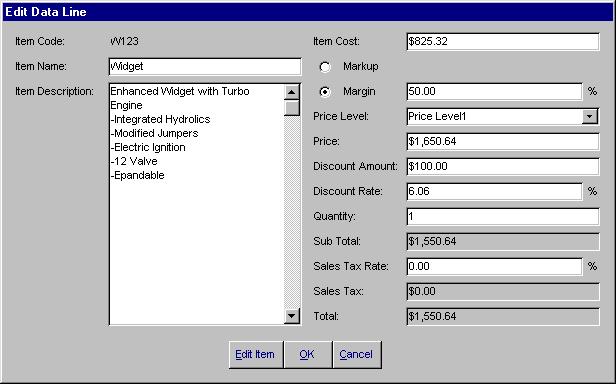Click the Discount Amount field showing $100.00
The width and height of the screenshot is (616, 384).
[x=503, y=166]
